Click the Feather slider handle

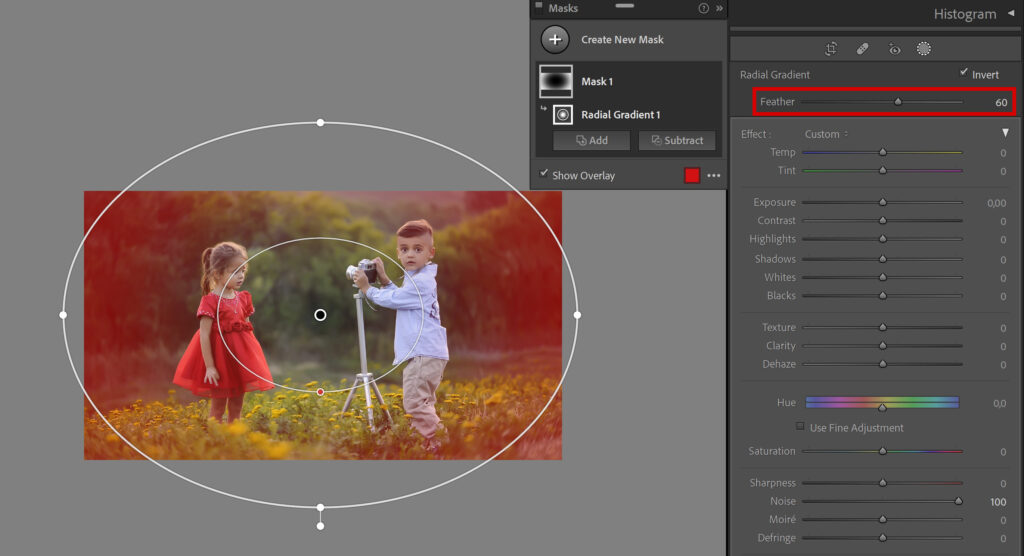tap(898, 101)
